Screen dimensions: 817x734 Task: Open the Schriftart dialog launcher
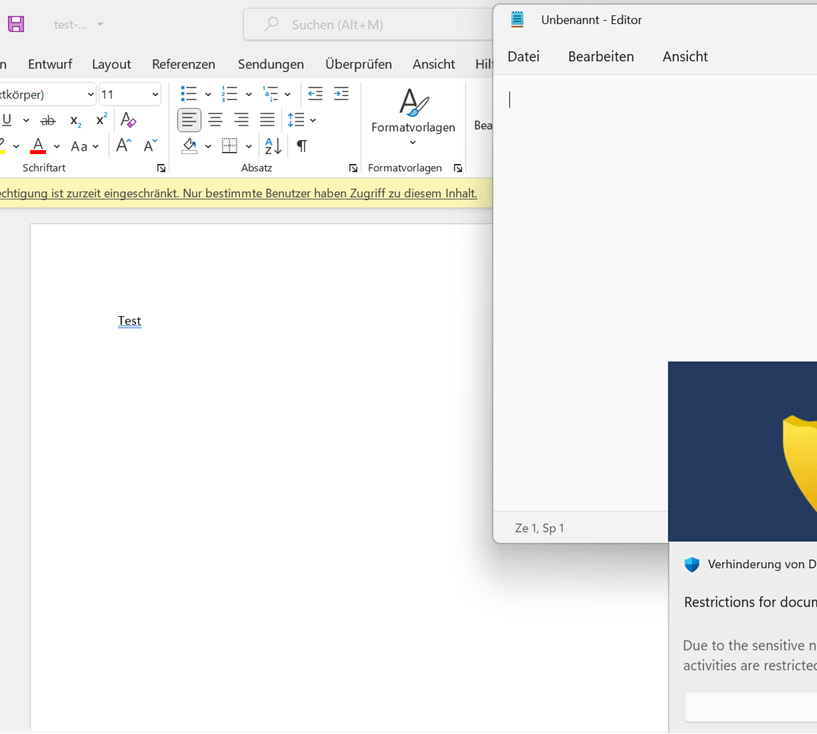pyautogui.click(x=161, y=168)
